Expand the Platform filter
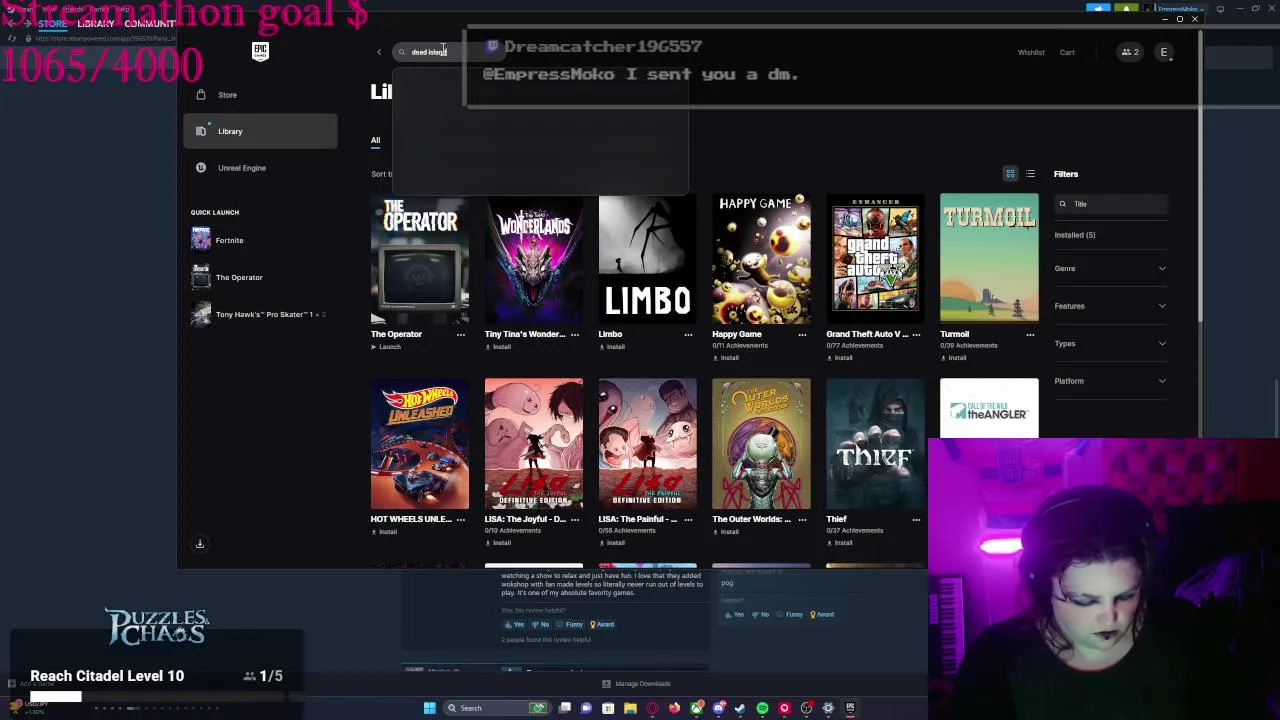Image resolution: width=1280 pixels, height=720 pixels. [x=1110, y=381]
